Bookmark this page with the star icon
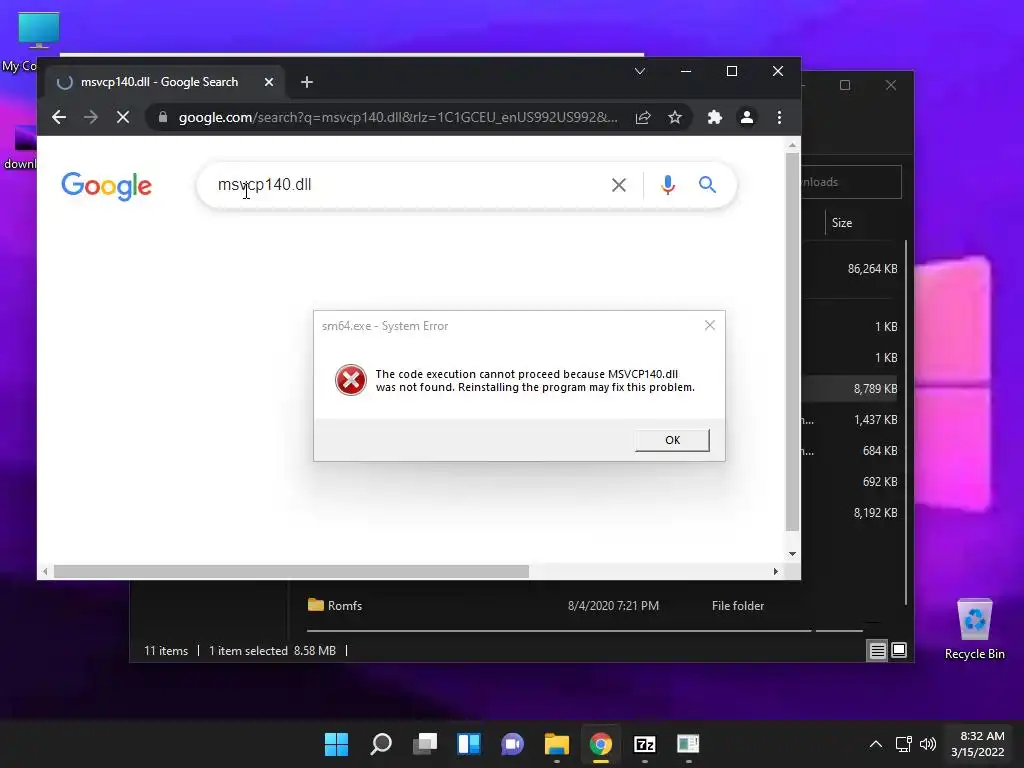 coord(675,118)
